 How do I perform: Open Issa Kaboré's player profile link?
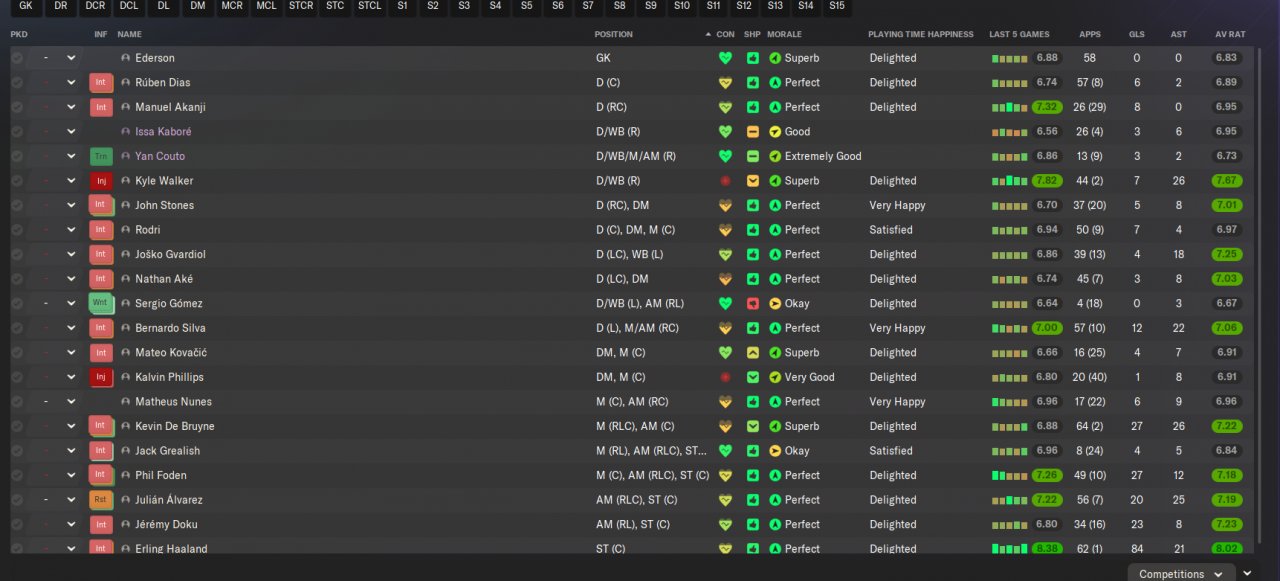coord(163,132)
